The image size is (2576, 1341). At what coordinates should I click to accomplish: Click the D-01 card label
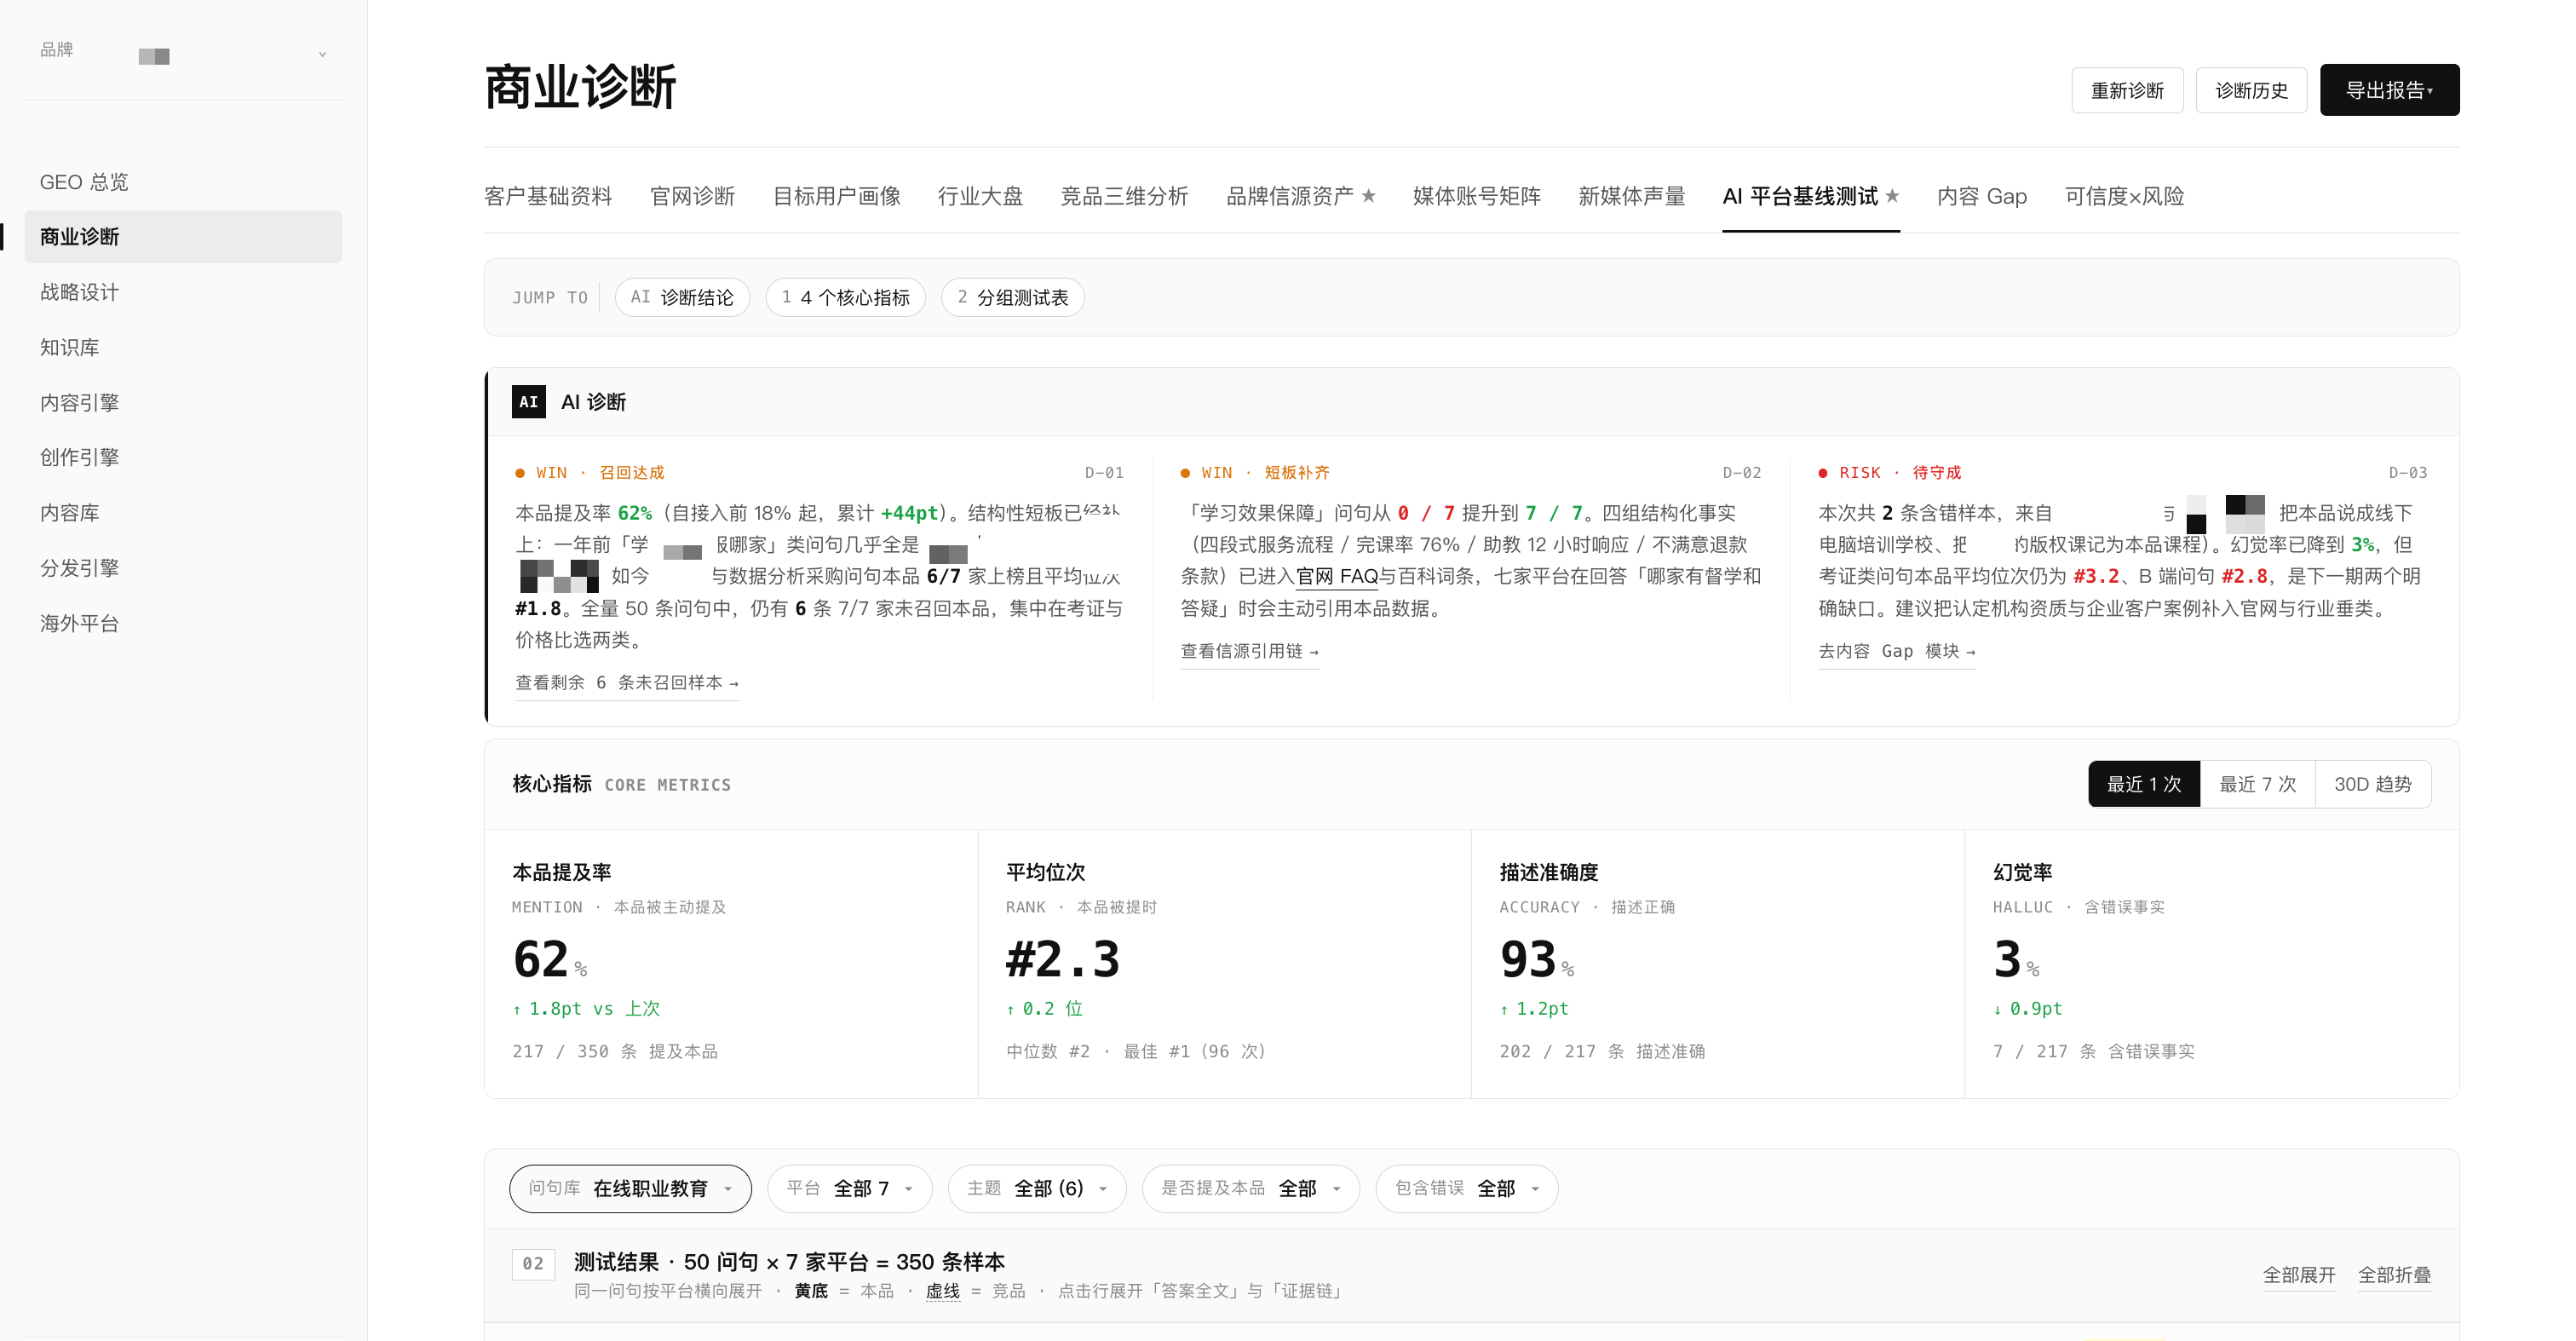click(x=1104, y=472)
